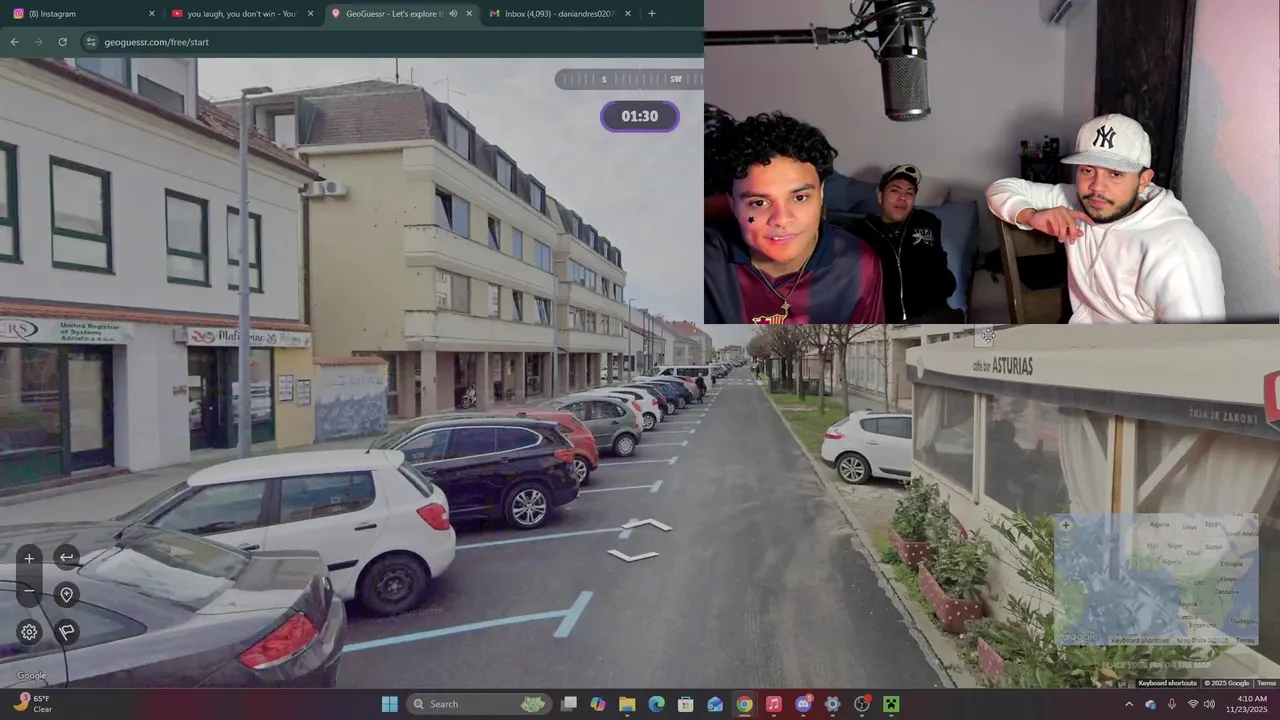Open the Windows Start menu
This screenshot has height=720, width=1280.
click(389, 704)
